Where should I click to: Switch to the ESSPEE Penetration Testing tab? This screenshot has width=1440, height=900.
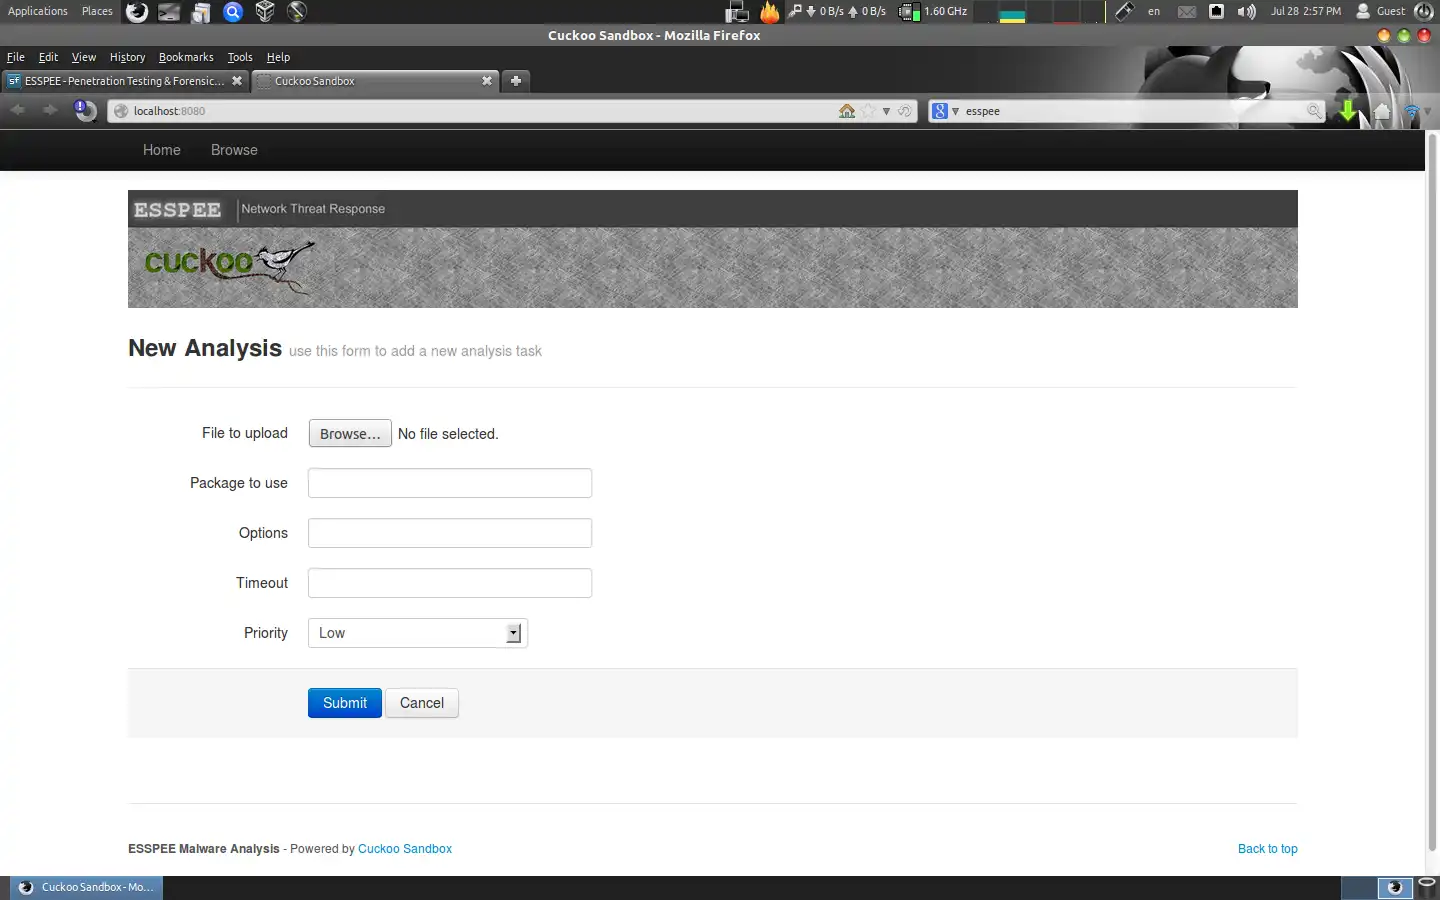point(125,81)
